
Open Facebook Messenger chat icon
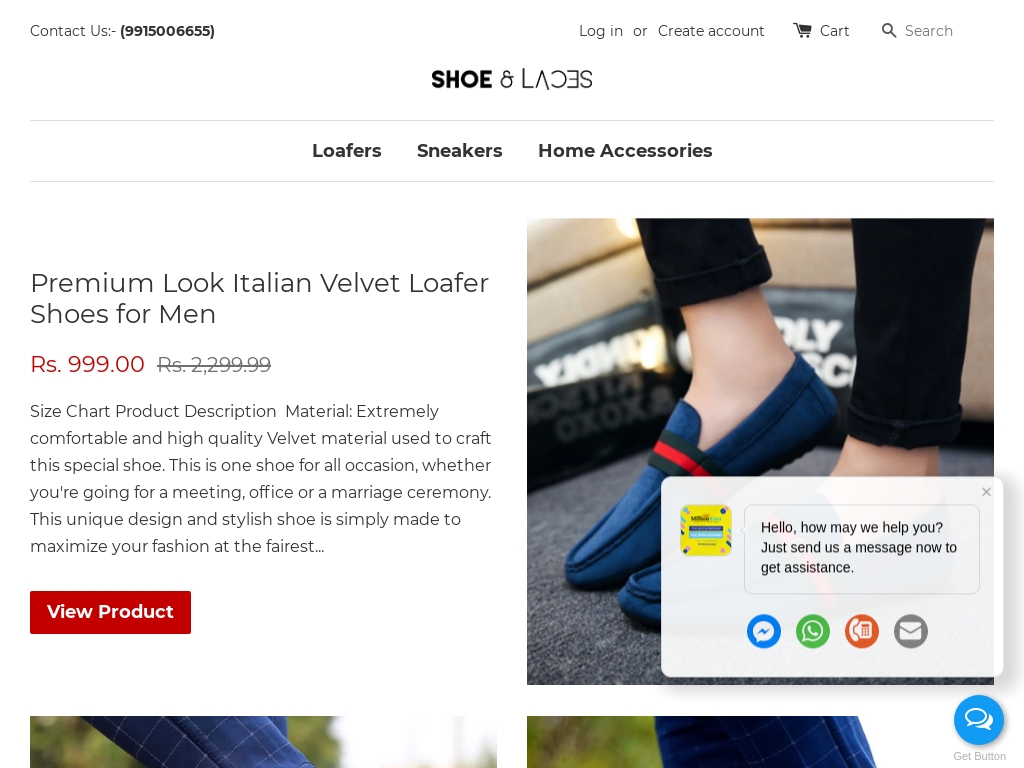click(763, 632)
